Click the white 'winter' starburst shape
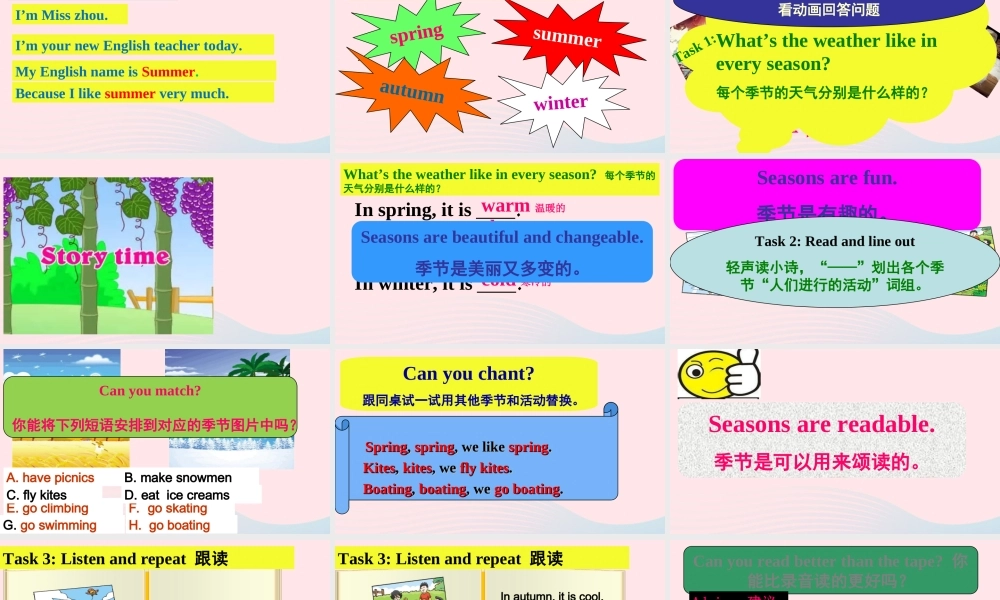Screen dimensions: 1000x600 (x=561, y=103)
